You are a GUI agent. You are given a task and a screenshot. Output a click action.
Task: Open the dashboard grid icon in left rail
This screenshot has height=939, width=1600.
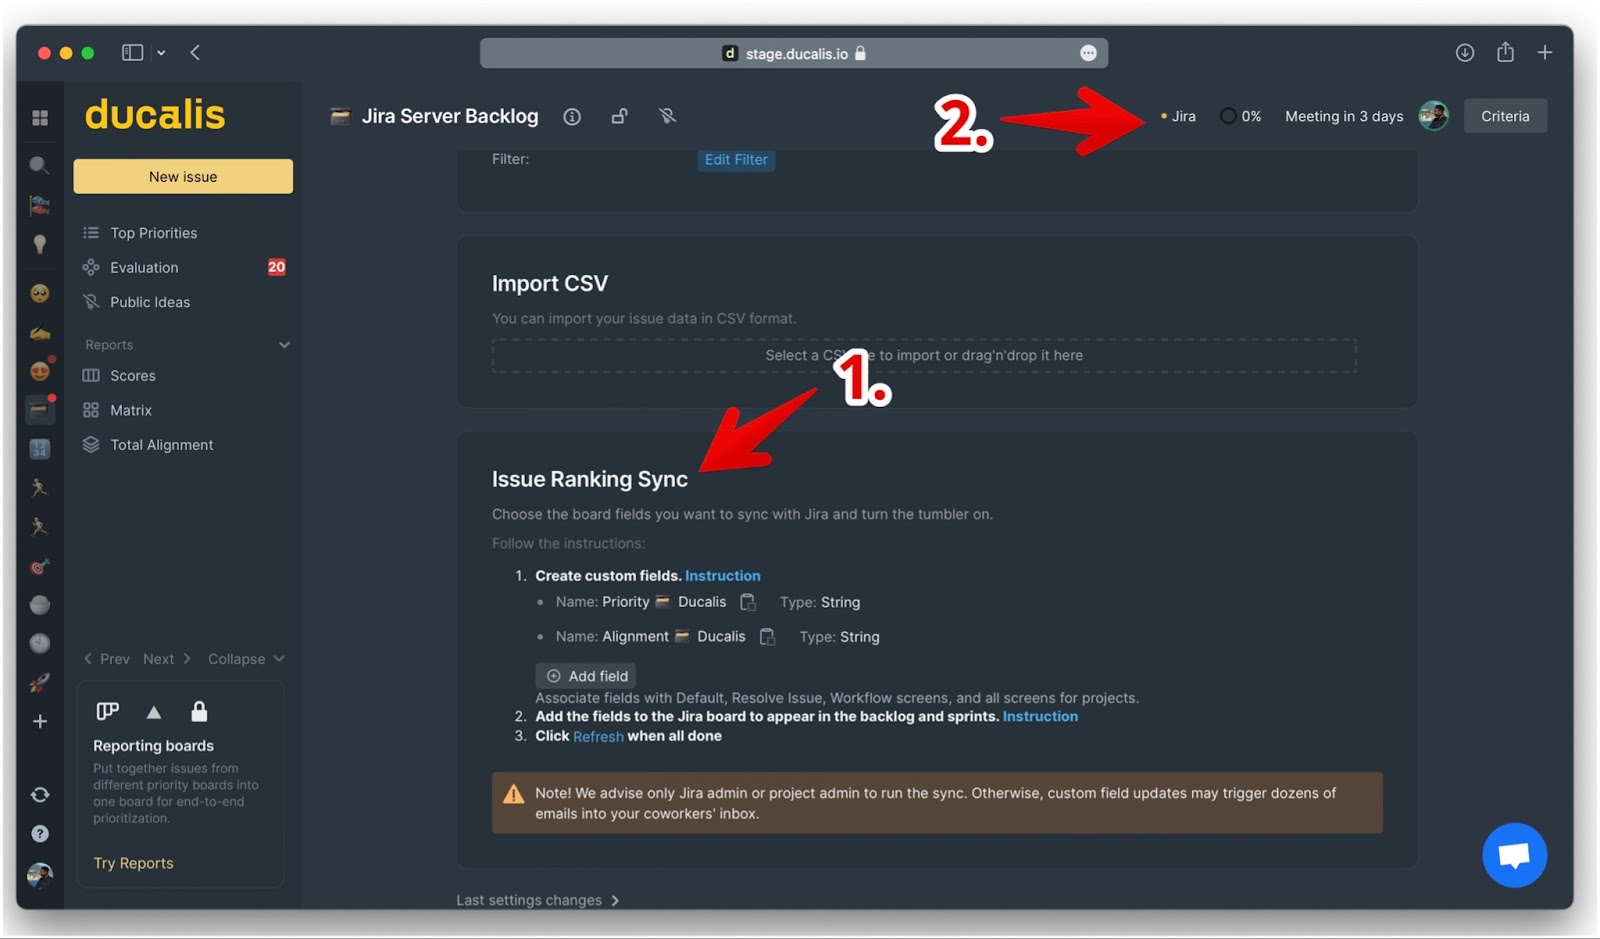[40, 118]
